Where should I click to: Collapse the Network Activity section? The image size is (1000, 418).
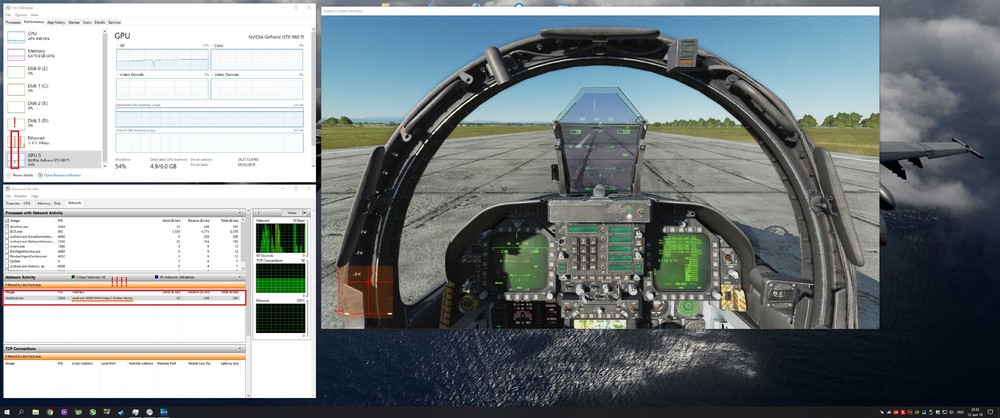[x=240, y=278]
